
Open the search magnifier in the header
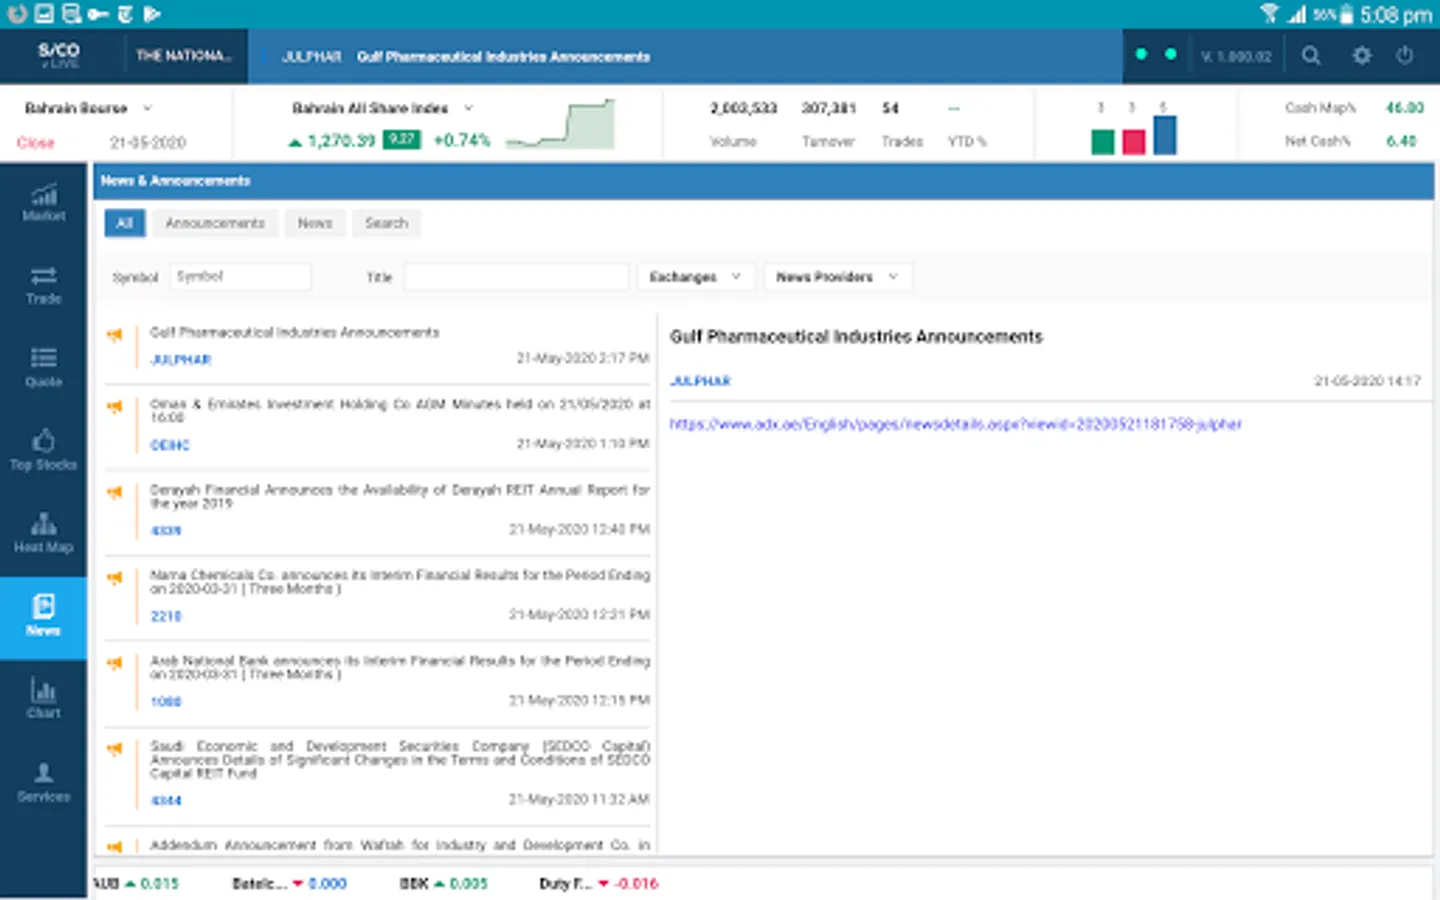[1311, 56]
